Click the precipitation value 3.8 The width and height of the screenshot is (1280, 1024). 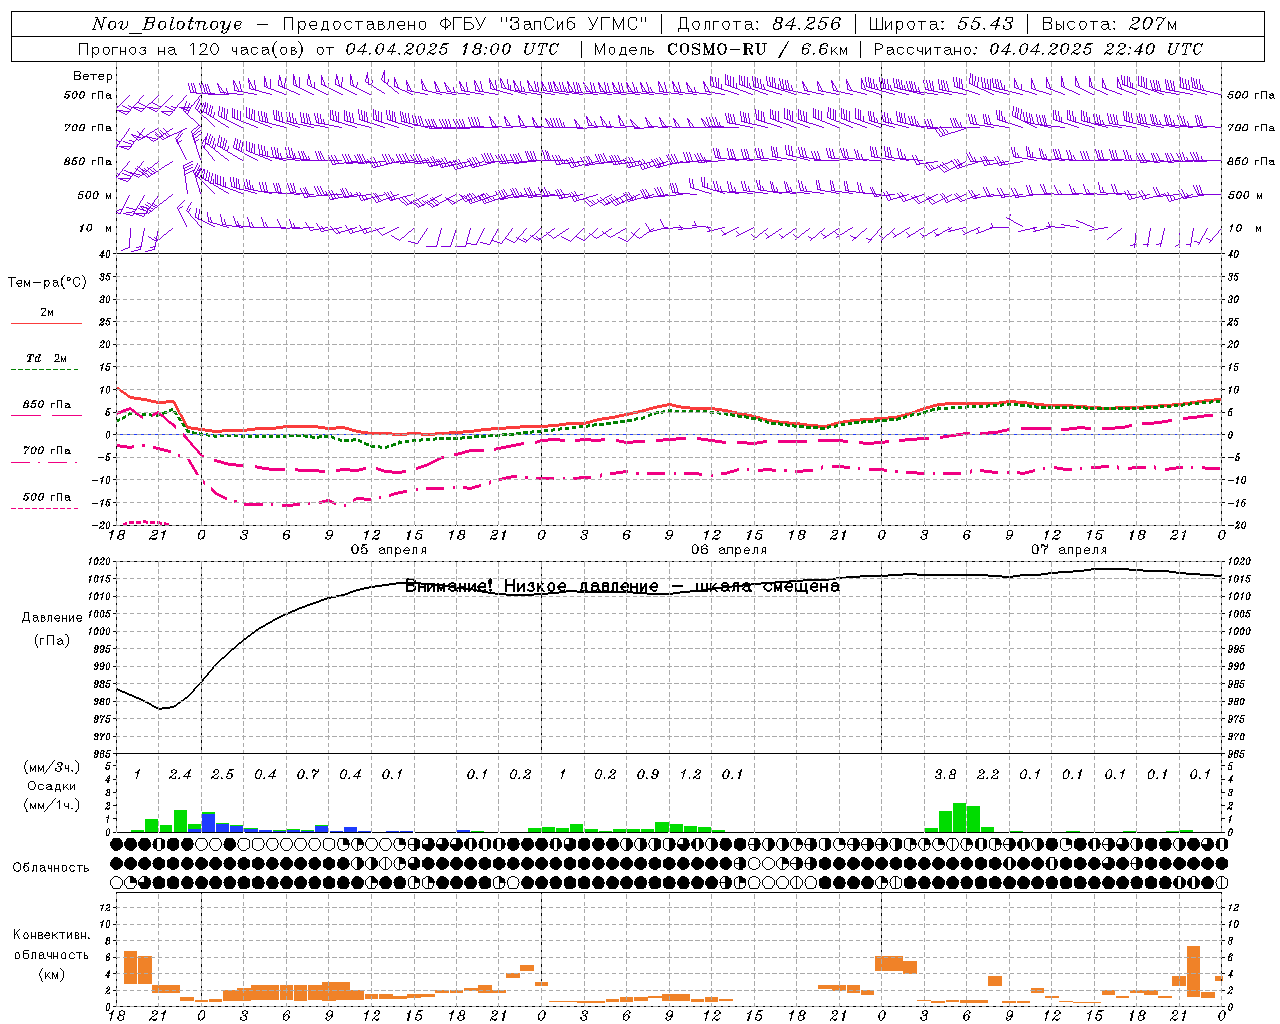click(x=945, y=775)
